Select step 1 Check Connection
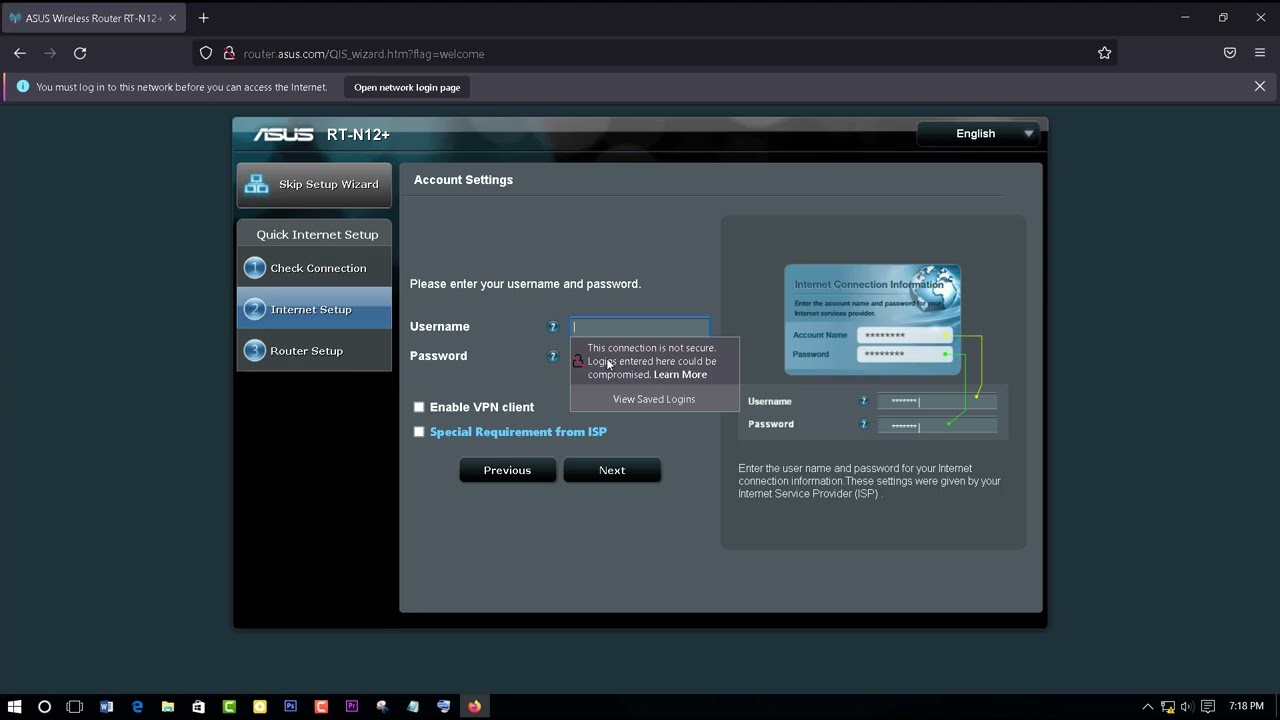The width and height of the screenshot is (1280, 720). [314, 268]
